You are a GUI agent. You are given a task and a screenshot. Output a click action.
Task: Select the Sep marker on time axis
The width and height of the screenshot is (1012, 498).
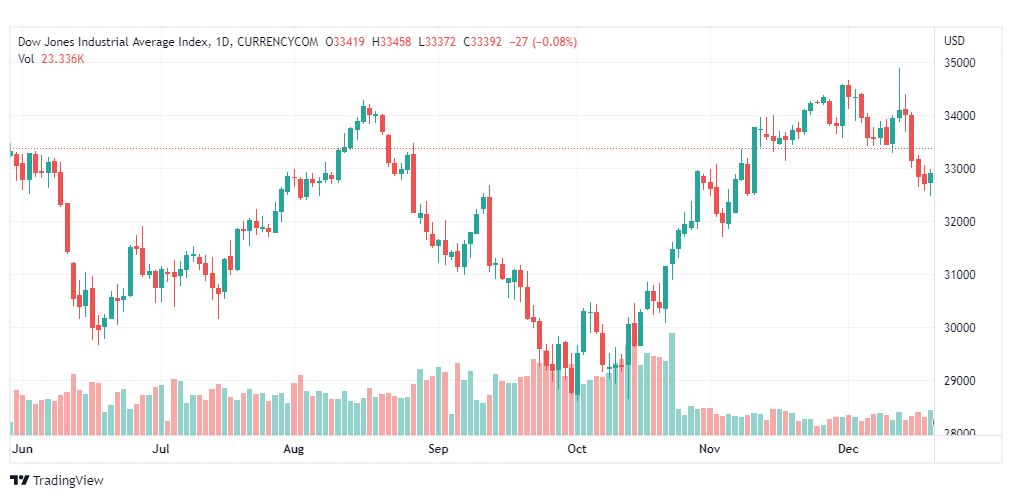pos(437,450)
